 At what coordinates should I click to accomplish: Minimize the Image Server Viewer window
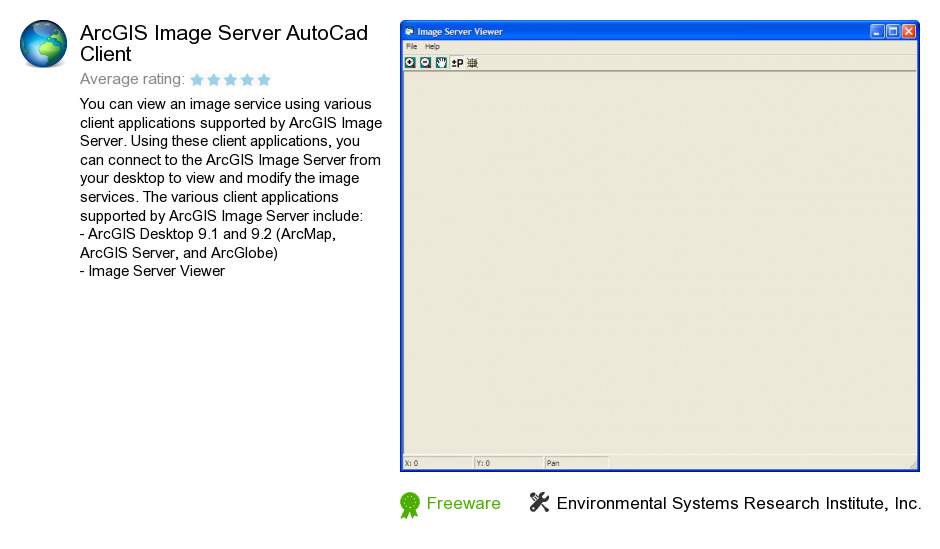[x=877, y=31]
